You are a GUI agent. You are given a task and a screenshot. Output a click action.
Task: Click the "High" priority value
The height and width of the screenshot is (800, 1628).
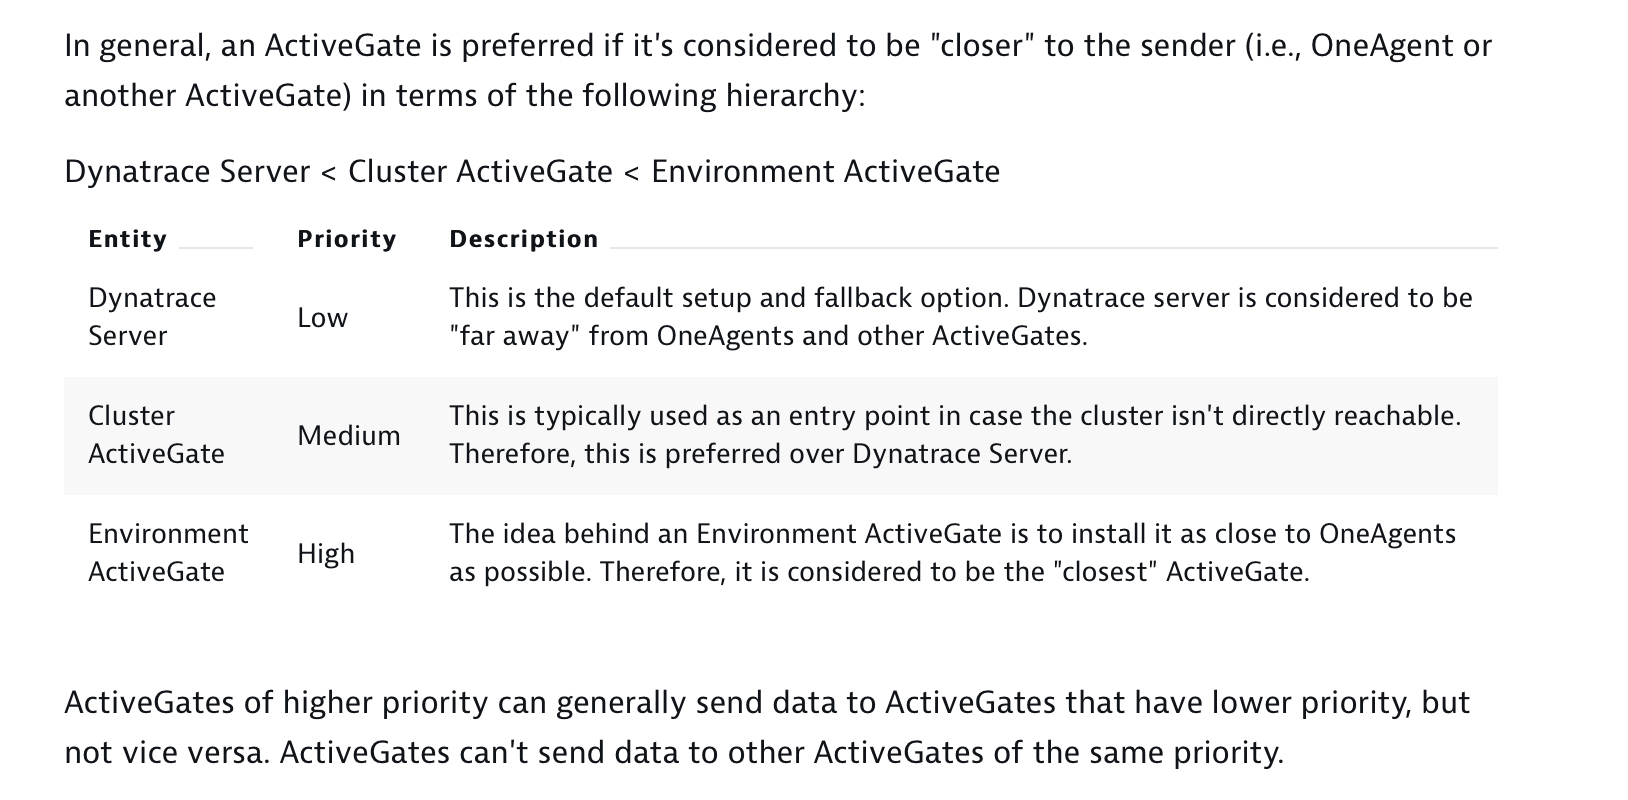click(325, 554)
